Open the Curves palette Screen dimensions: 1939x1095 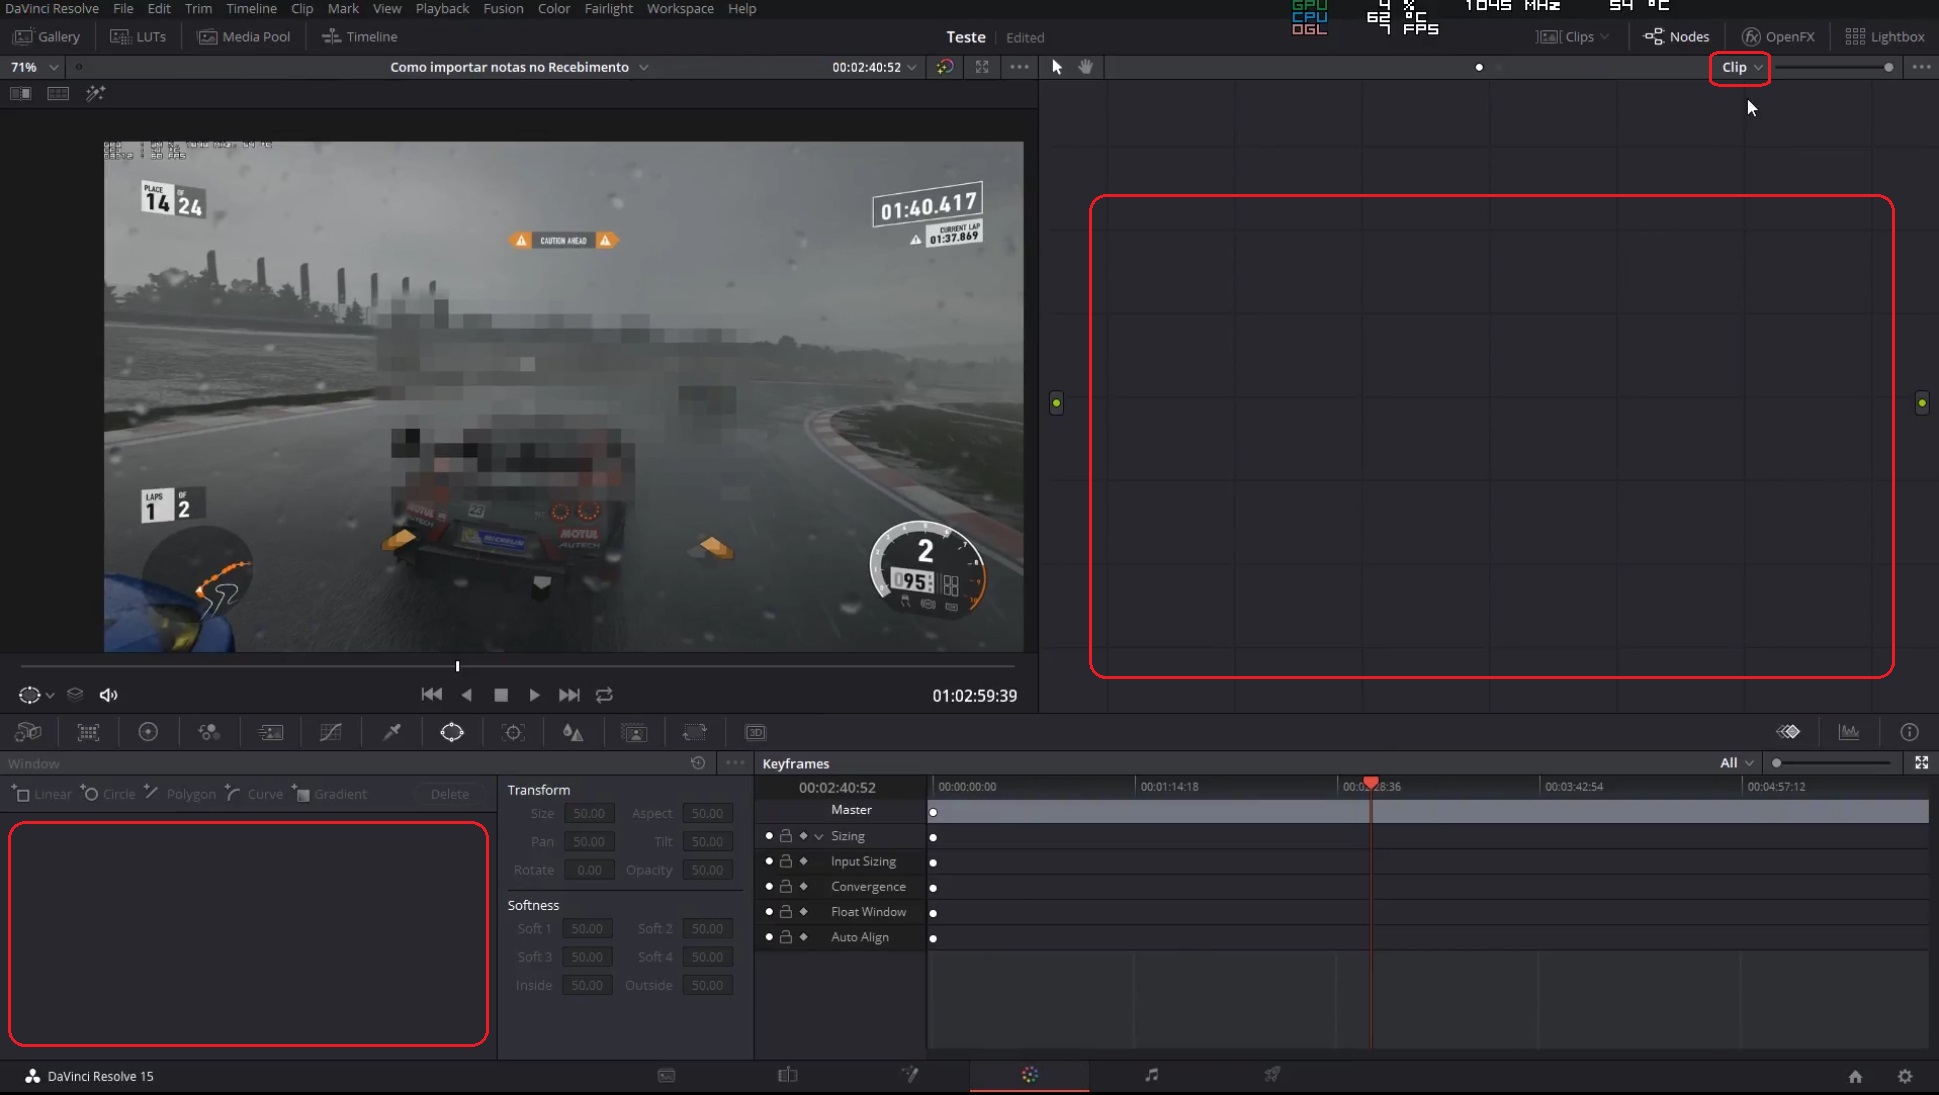[x=330, y=732]
